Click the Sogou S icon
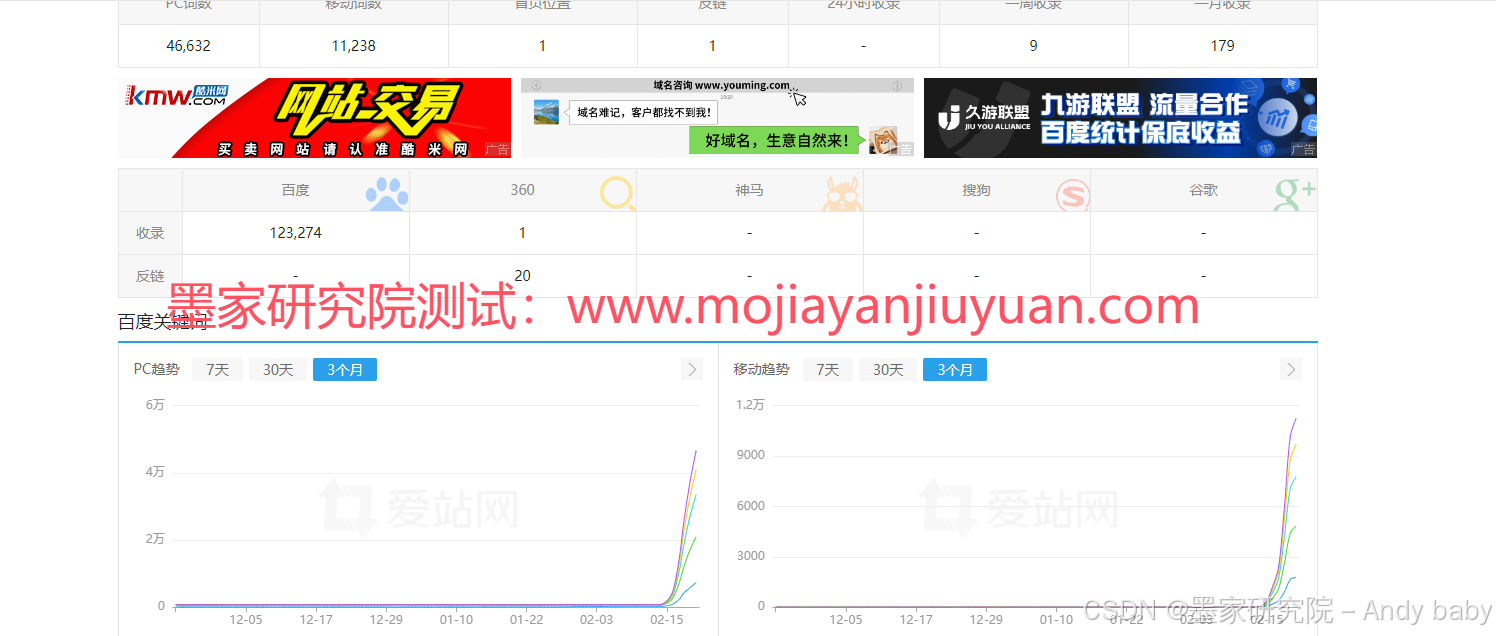Image resolution: width=1496 pixels, height=636 pixels. 1073,193
